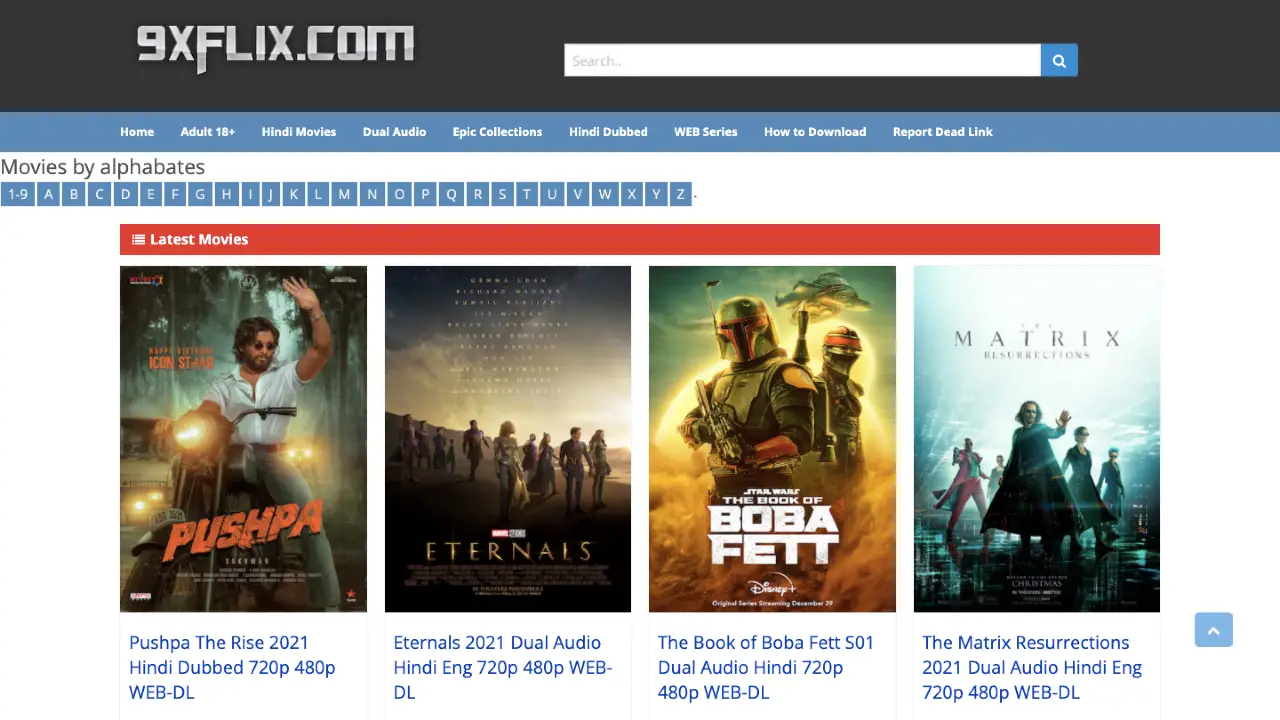Screen dimensions: 1280x720
Task: Filter movies by letter R
Action: click(477, 194)
